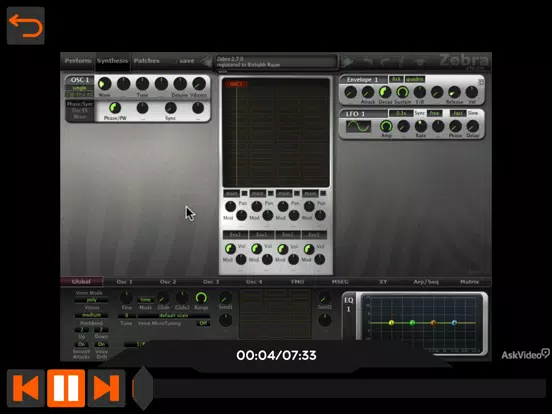Switch to the Synthesis page
This screenshot has width=552, height=414.
(112, 61)
